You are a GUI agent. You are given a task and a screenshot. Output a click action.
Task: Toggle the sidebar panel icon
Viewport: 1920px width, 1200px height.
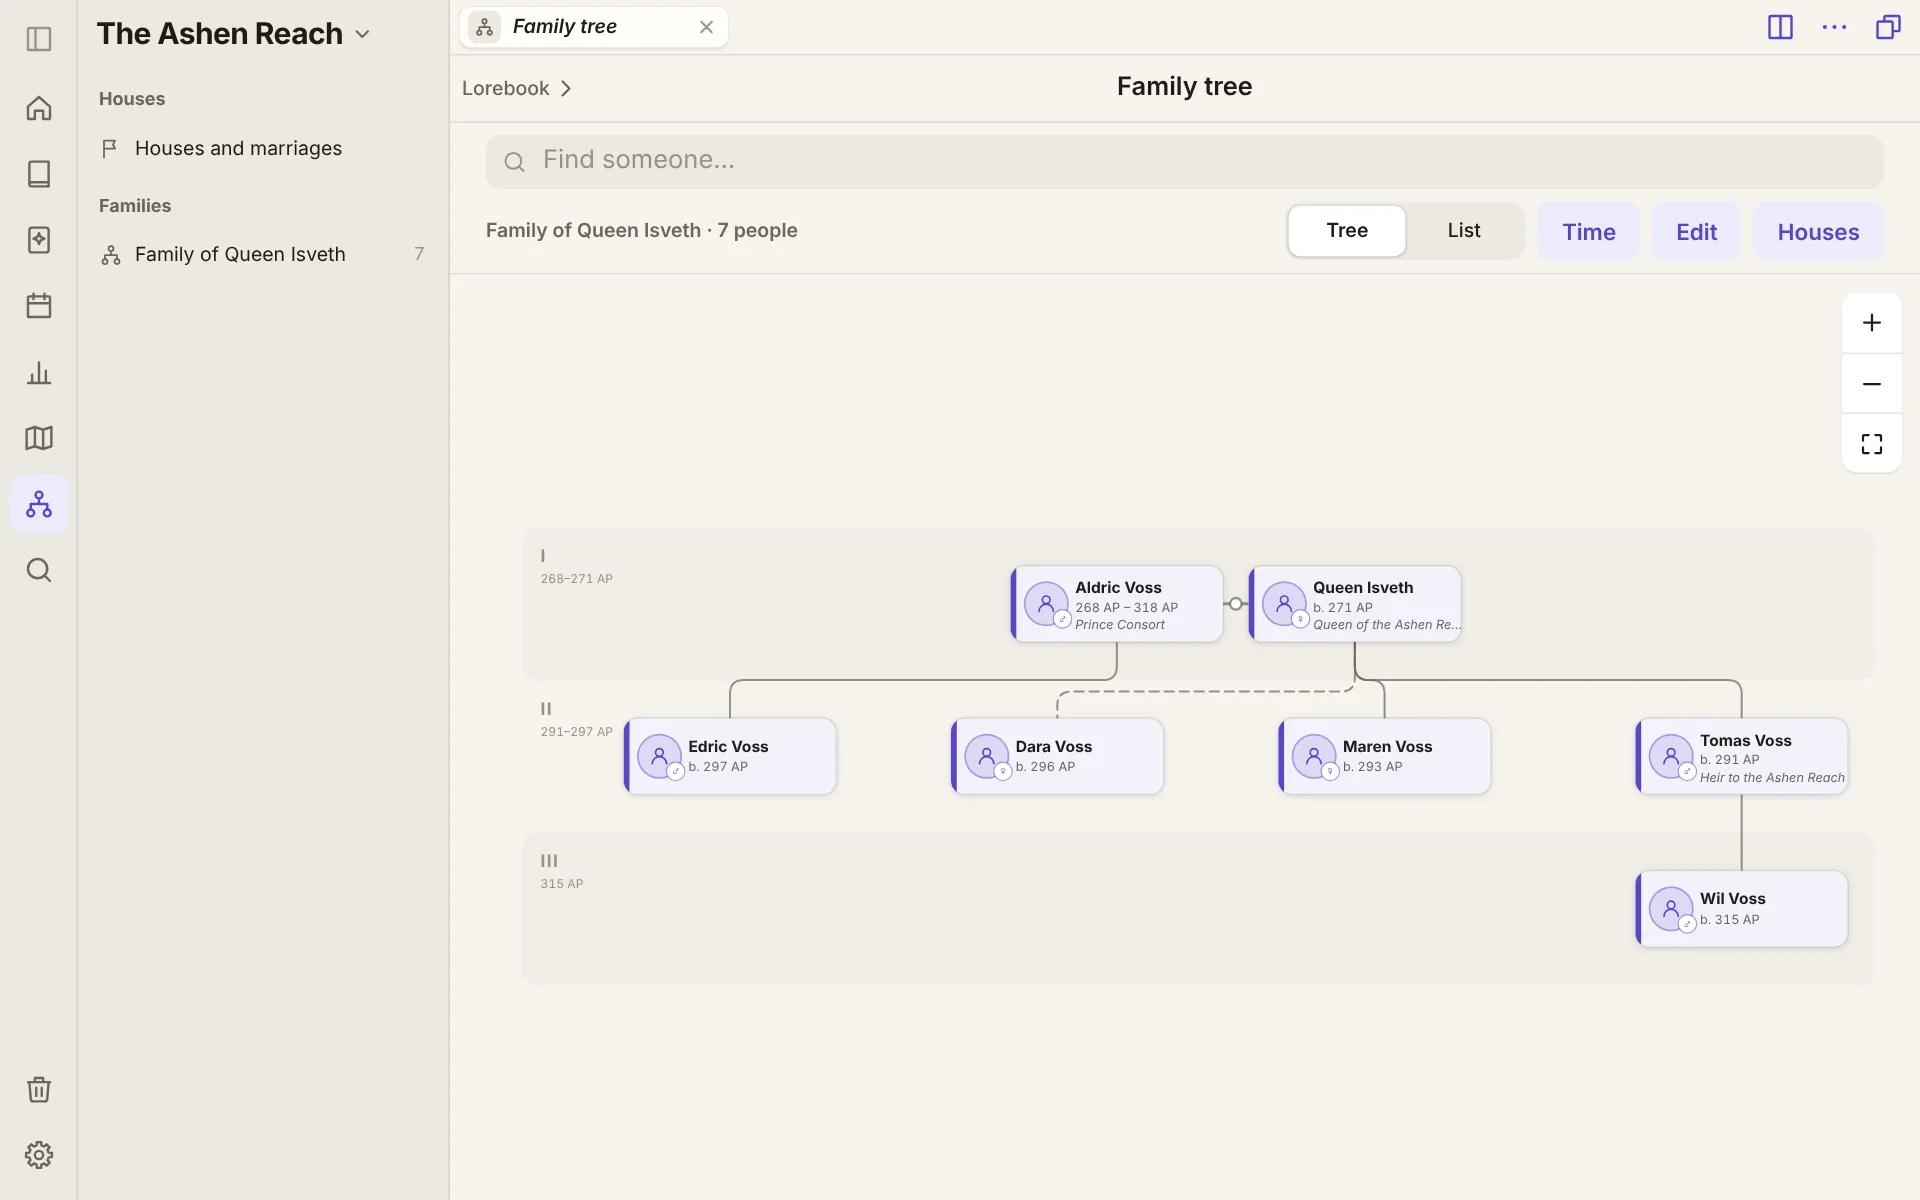coord(39,39)
